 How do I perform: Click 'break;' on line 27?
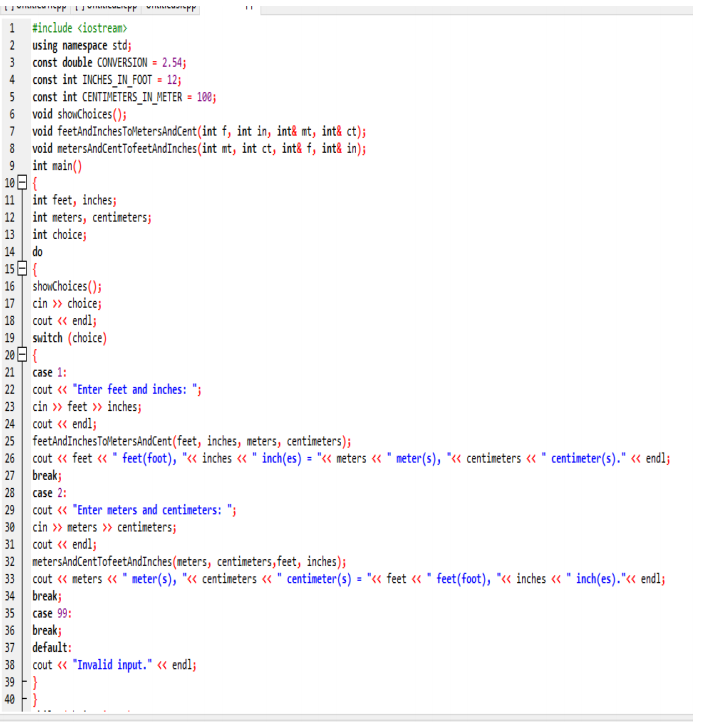click(47, 475)
